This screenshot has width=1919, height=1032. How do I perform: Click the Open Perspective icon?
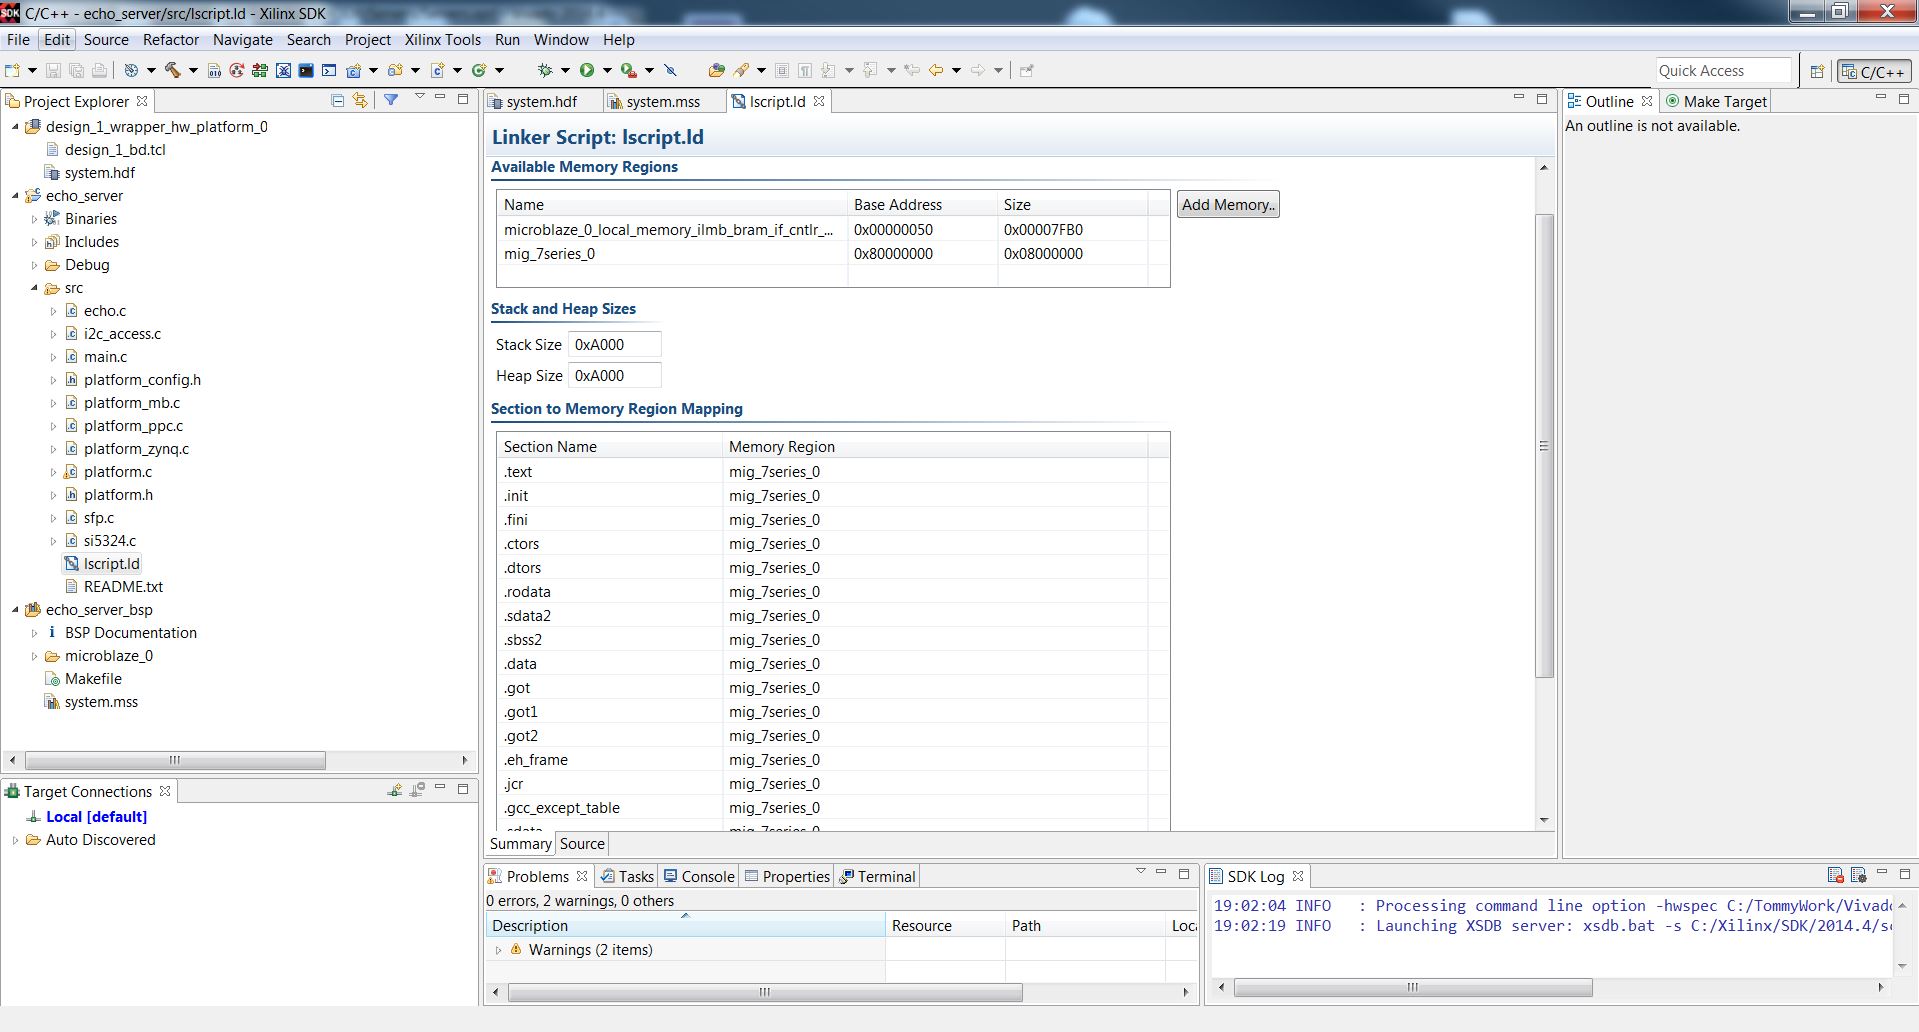pyautogui.click(x=1817, y=71)
